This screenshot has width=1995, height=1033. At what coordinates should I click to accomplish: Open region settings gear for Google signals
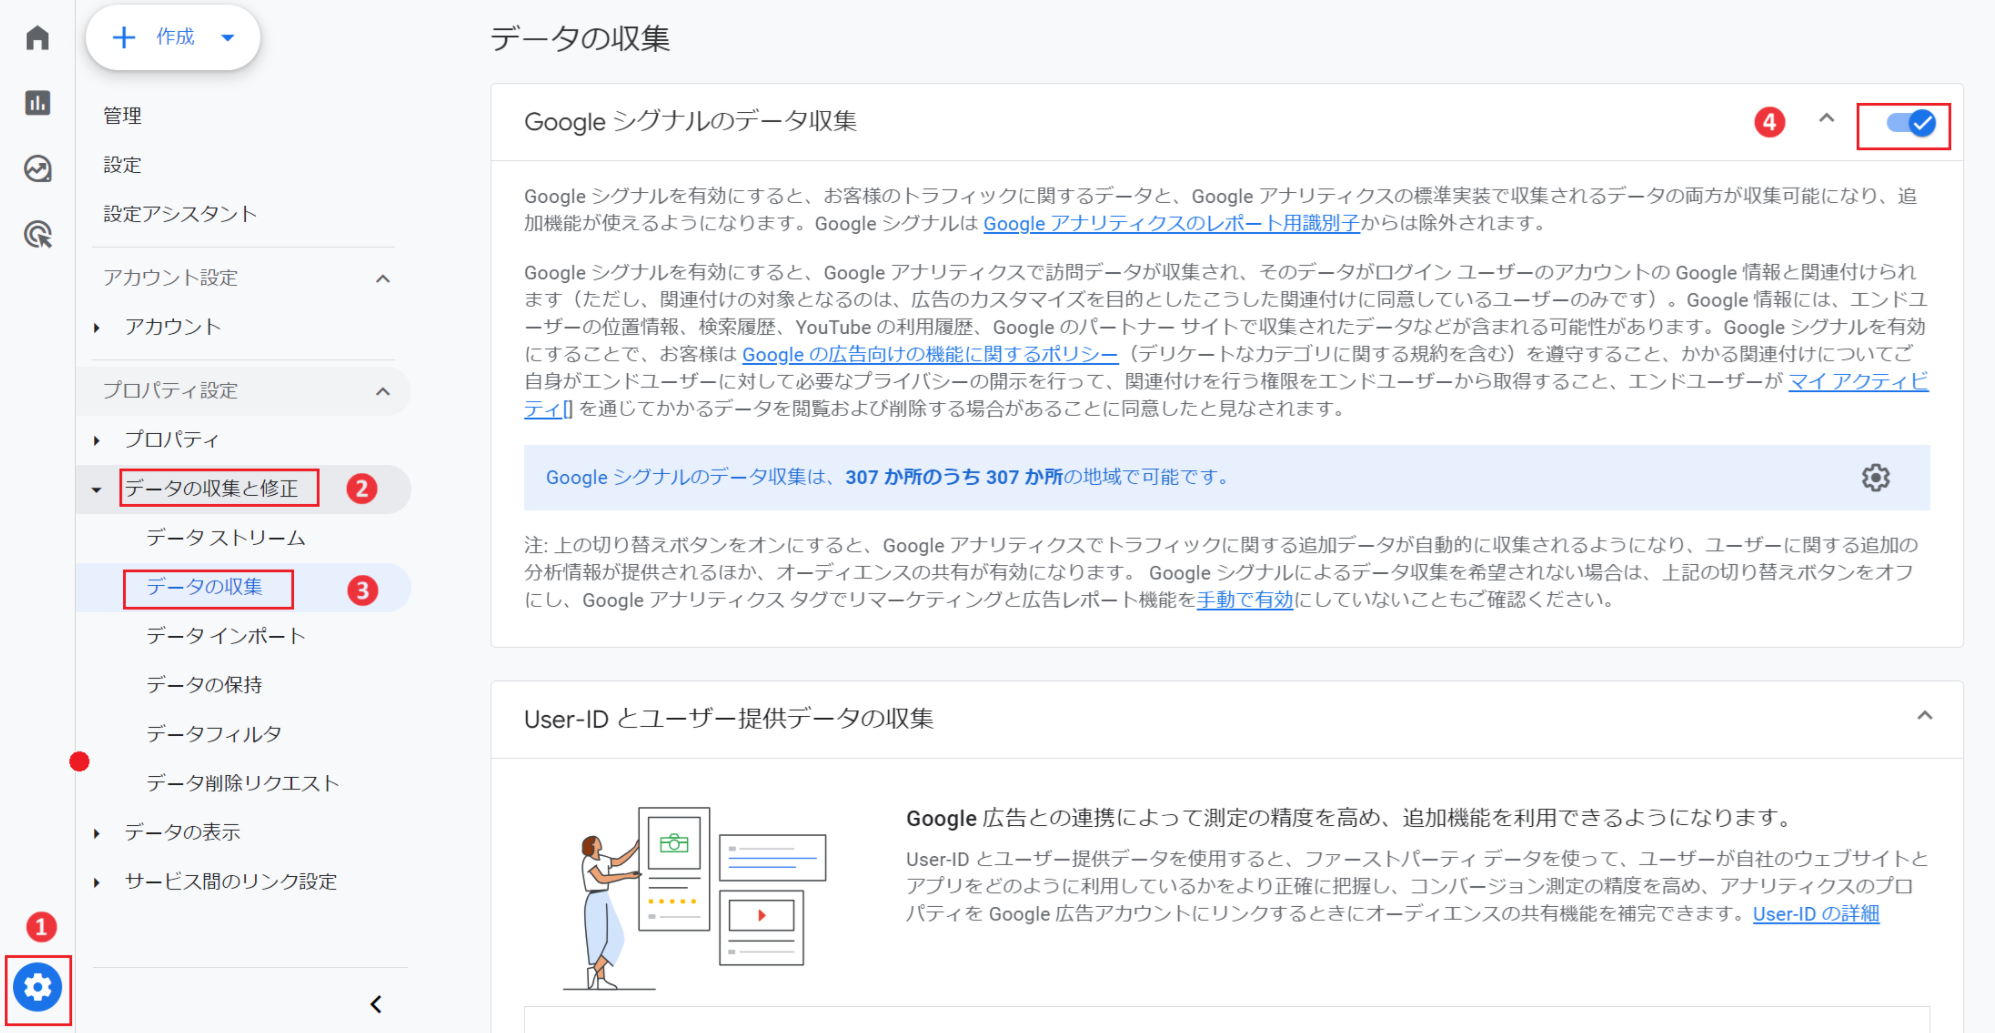click(x=1876, y=478)
